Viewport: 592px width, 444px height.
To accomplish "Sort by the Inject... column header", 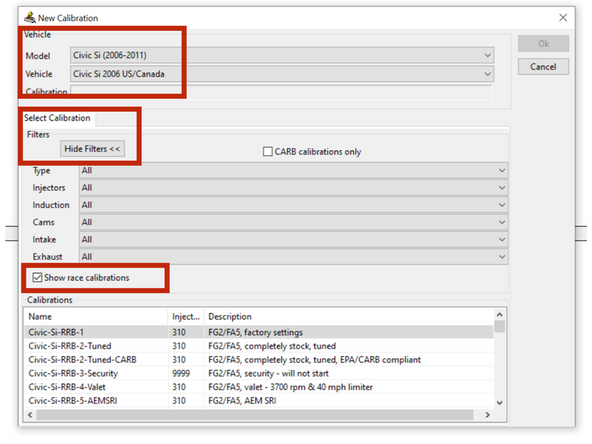I will tap(186, 316).
